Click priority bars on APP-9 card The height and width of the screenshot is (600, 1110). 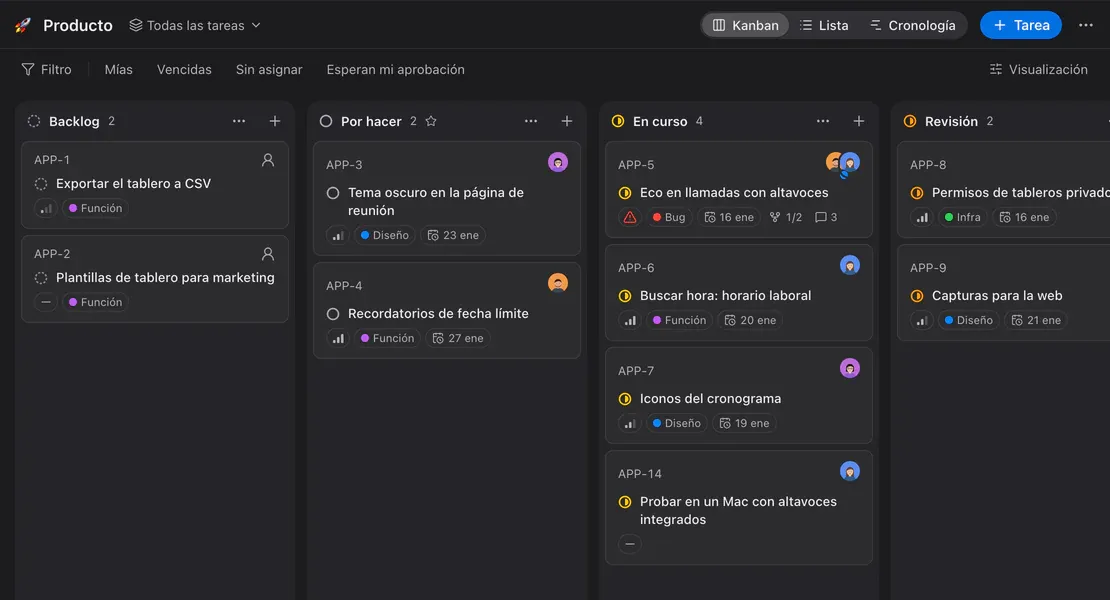click(922, 321)
